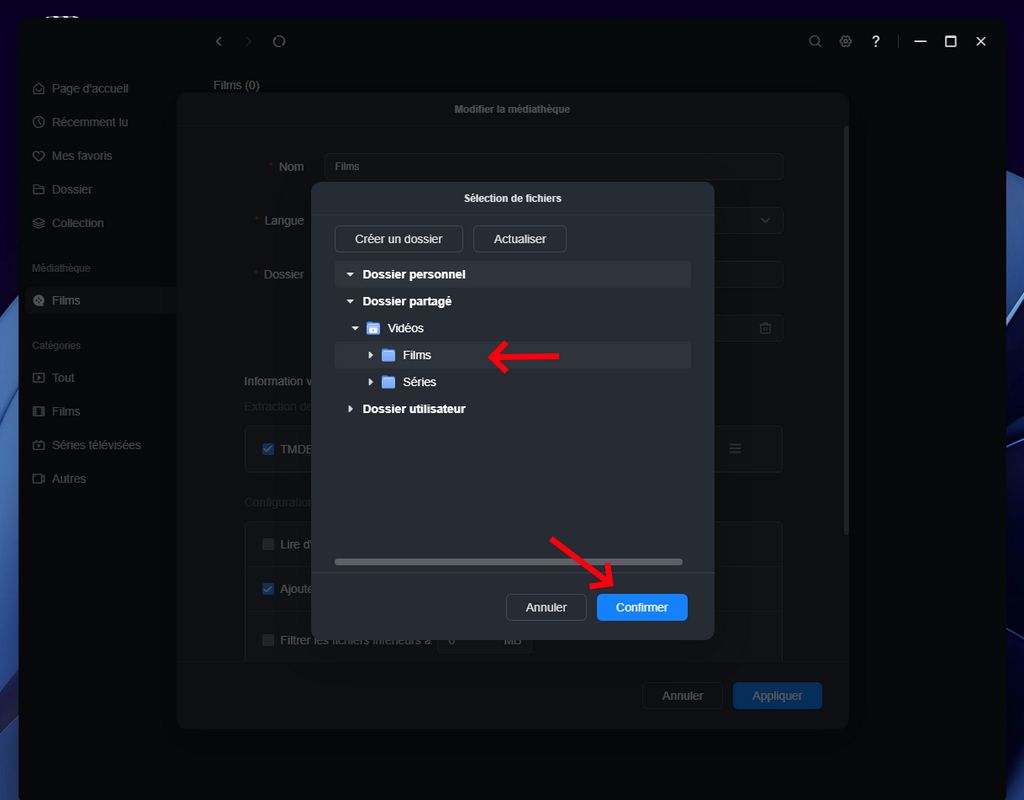Toggle the TMDB checkbox
This screenshot has width=1024, height=800.
(x=268, y=449)
